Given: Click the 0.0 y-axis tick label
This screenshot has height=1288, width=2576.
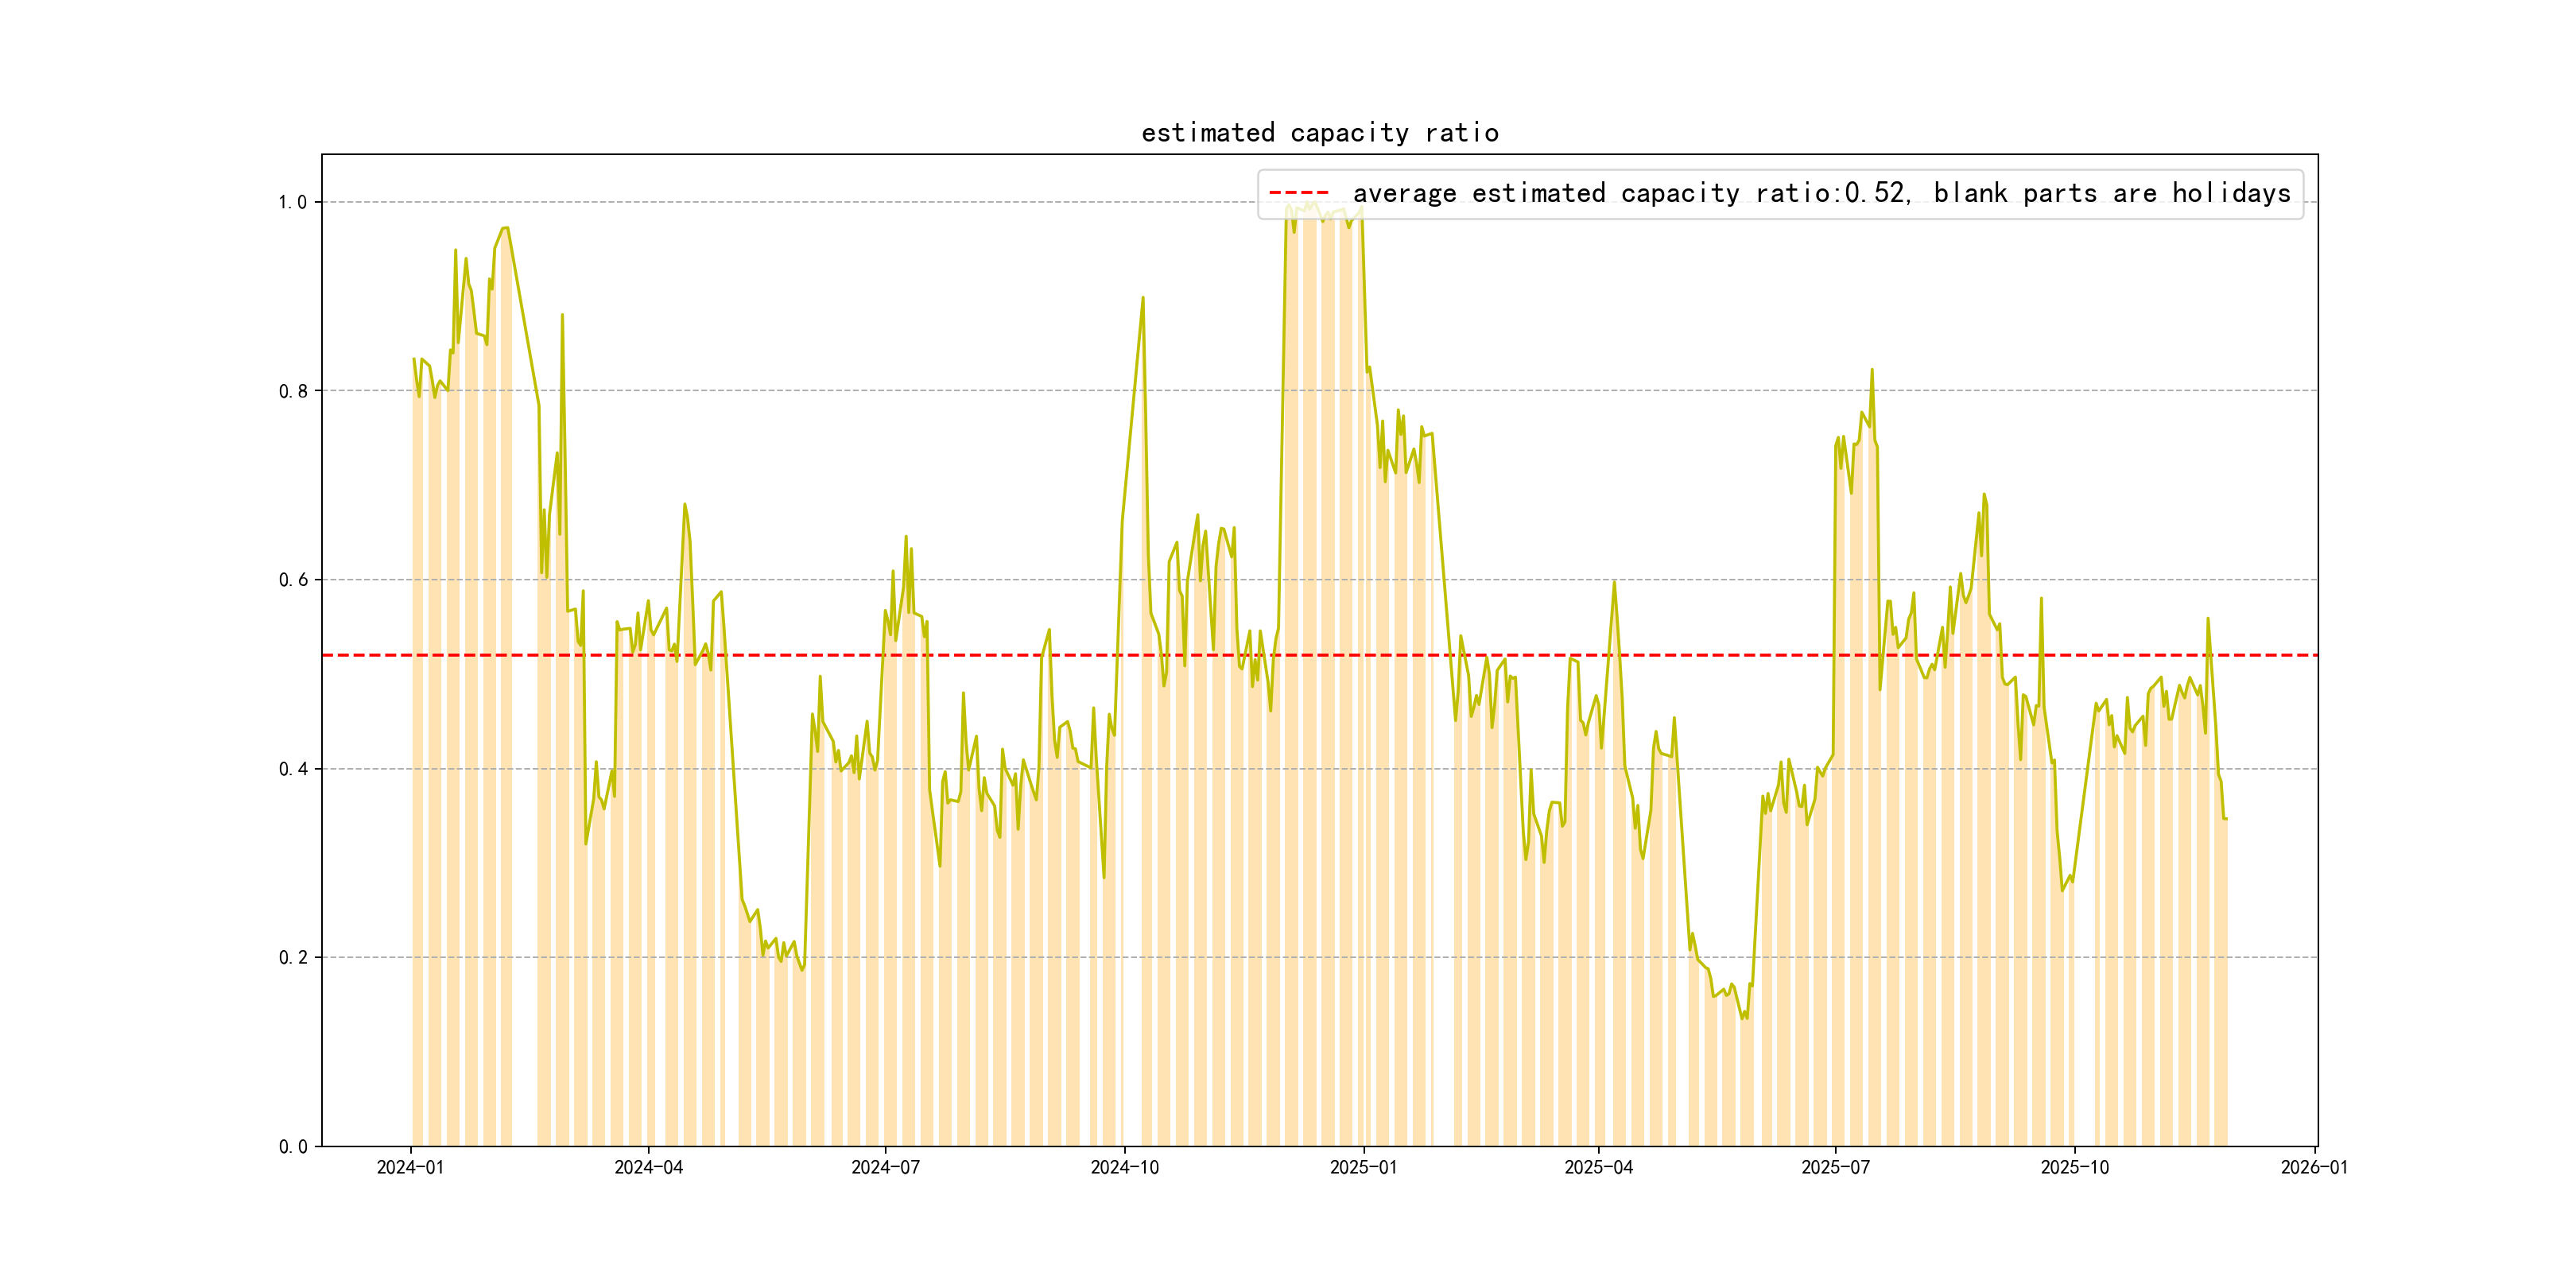Looking at the screenshot, I should pos(292,1147).
